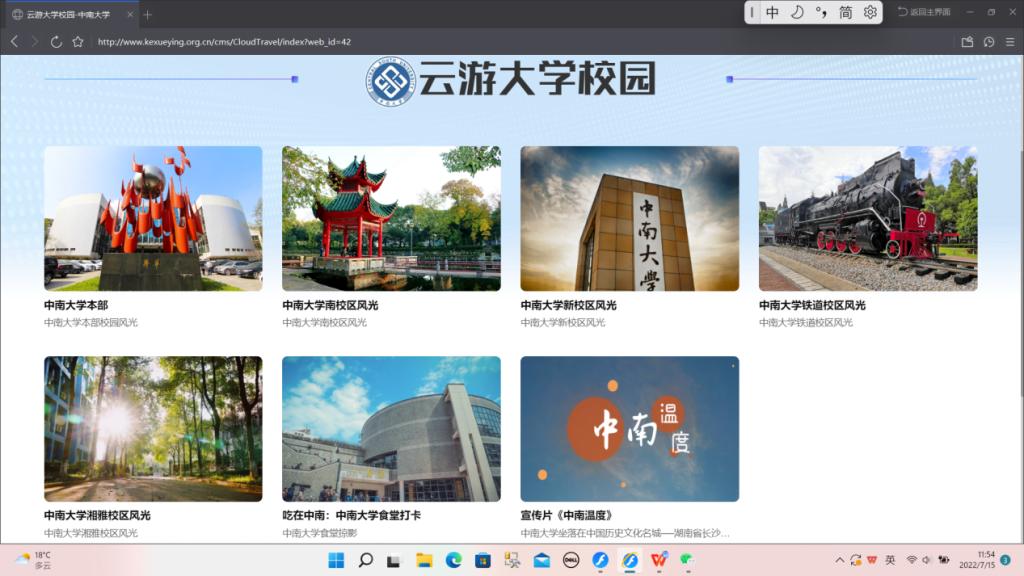
Task: Click the gray subtitle under 中南大学铁道校区风光
Action: [806, 323]
